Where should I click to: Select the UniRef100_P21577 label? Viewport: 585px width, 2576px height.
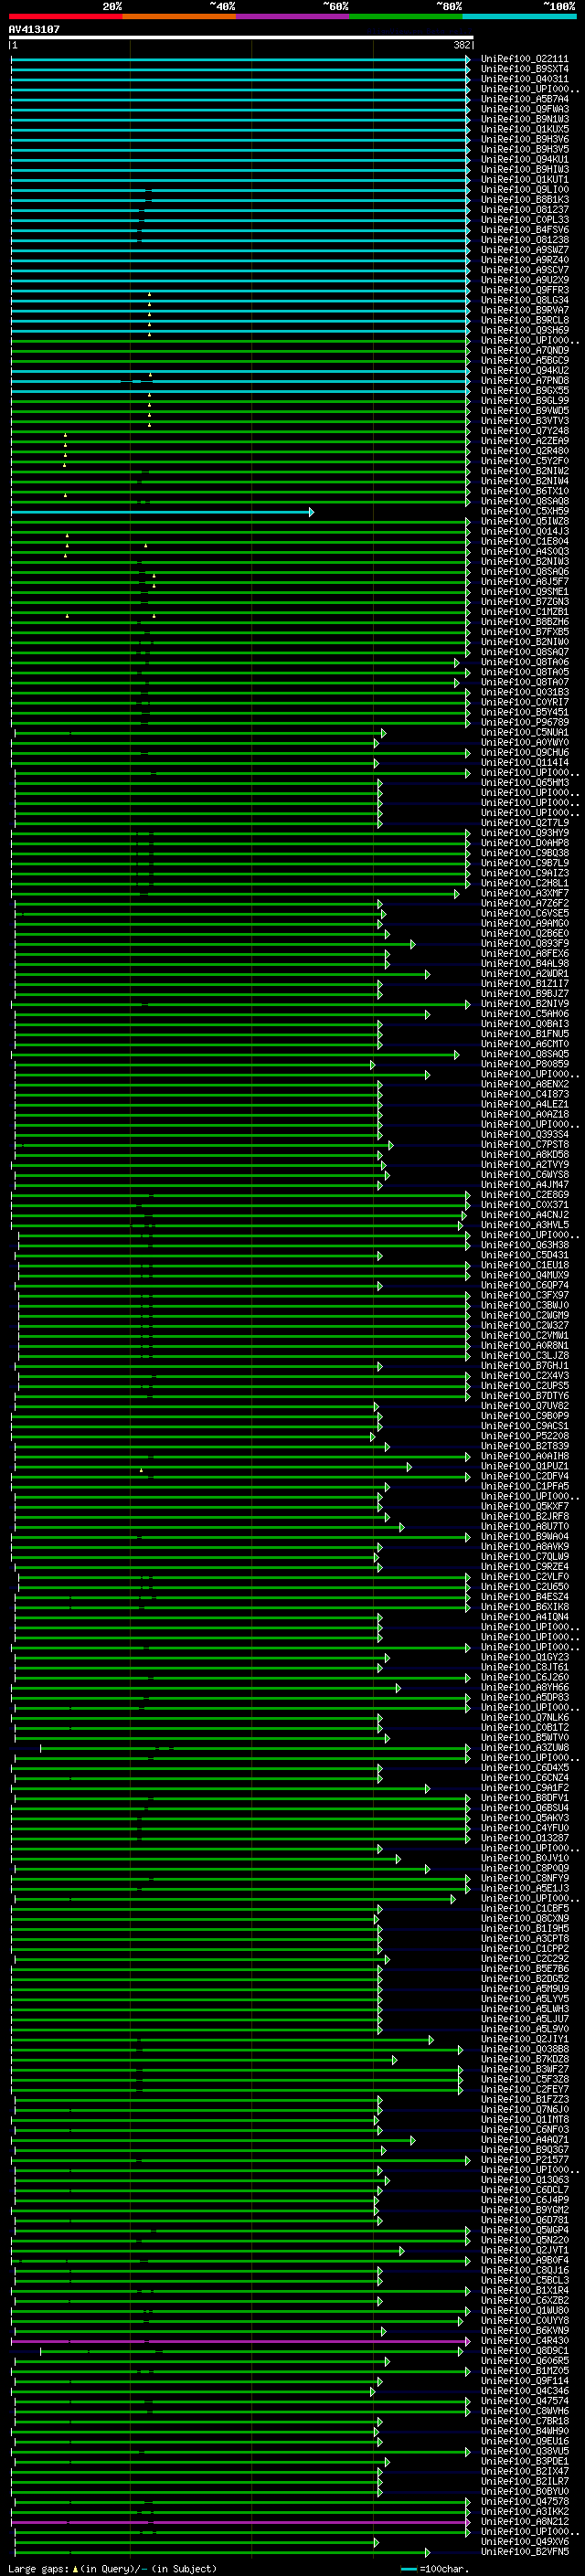coord(525,2161)
